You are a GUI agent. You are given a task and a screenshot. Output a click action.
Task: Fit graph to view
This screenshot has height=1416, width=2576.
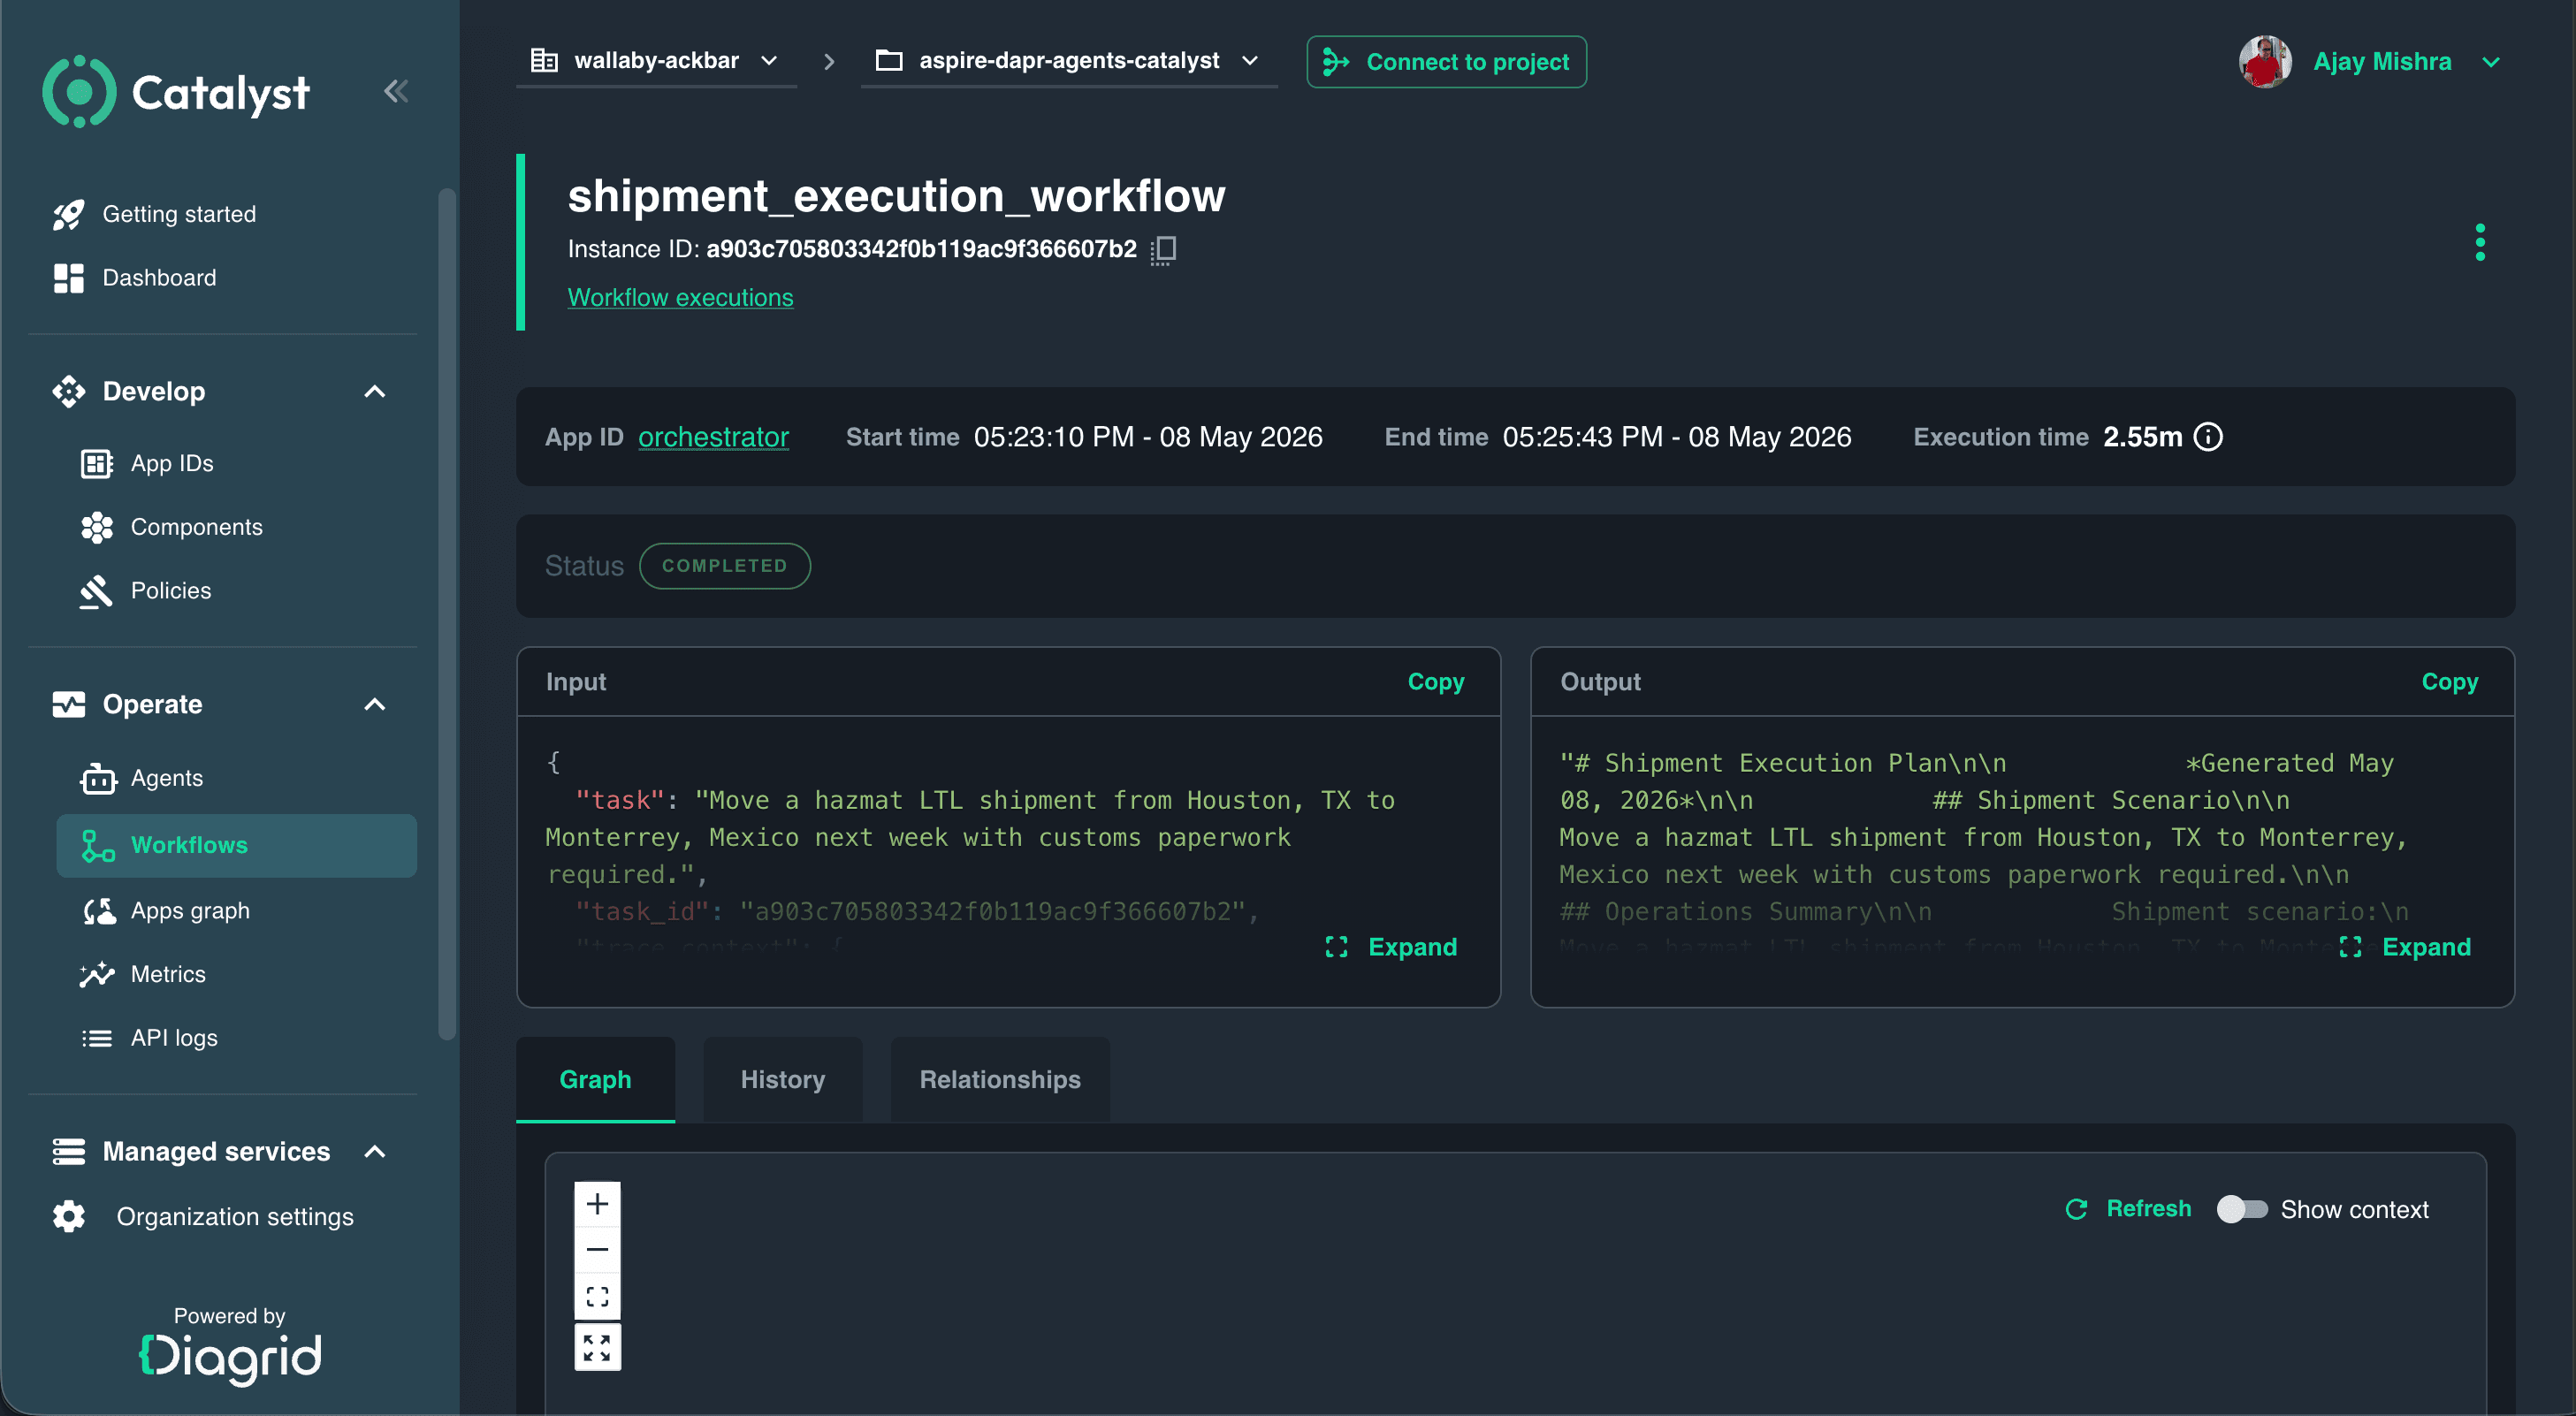click(x=597, y=1296)
